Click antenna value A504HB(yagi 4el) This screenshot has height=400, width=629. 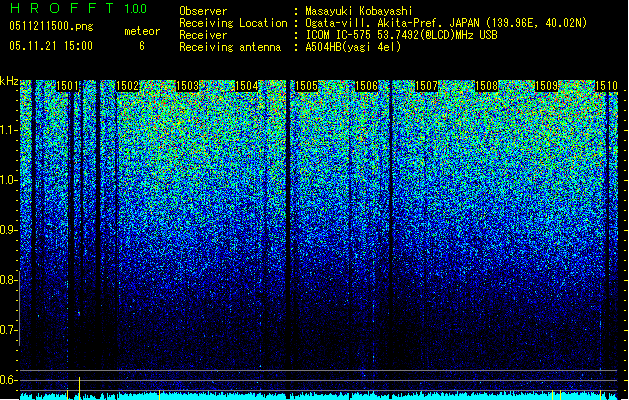353,47
